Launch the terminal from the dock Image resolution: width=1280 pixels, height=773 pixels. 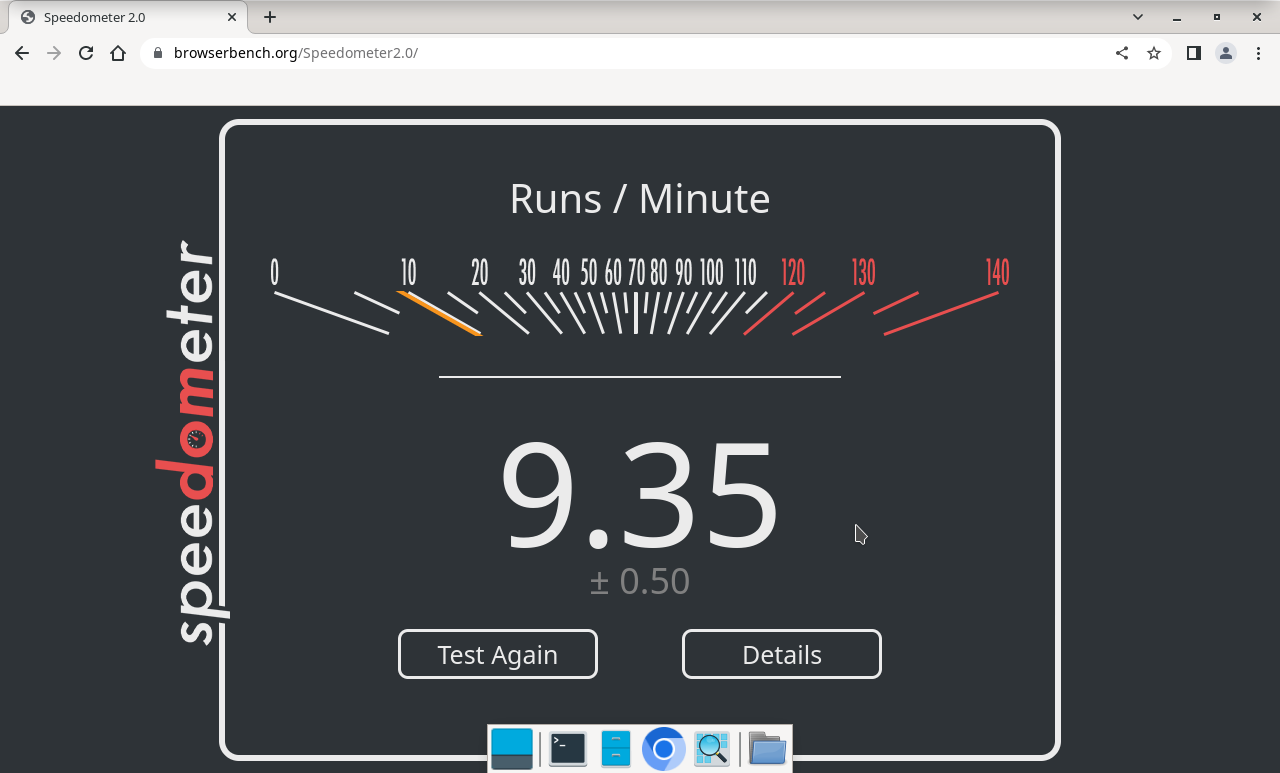click(x=568, y=749)
